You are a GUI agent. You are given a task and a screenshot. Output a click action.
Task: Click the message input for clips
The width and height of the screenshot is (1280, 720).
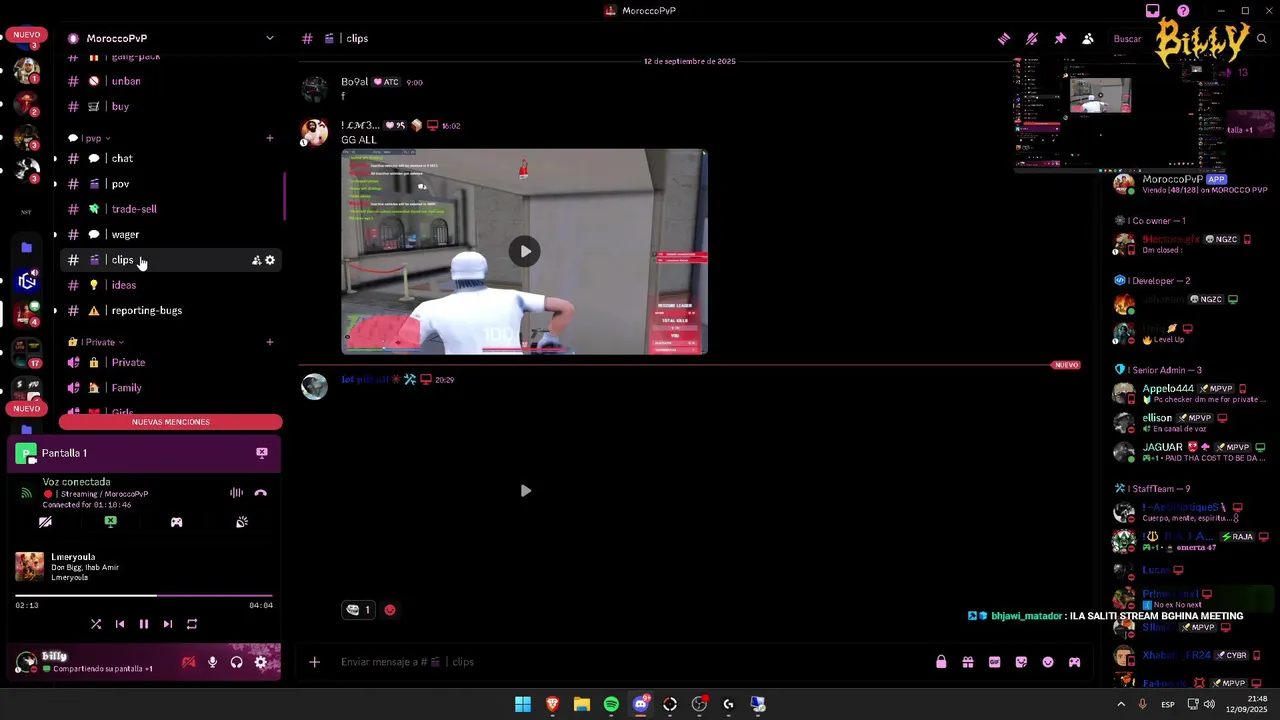click(x=630, y=662)
